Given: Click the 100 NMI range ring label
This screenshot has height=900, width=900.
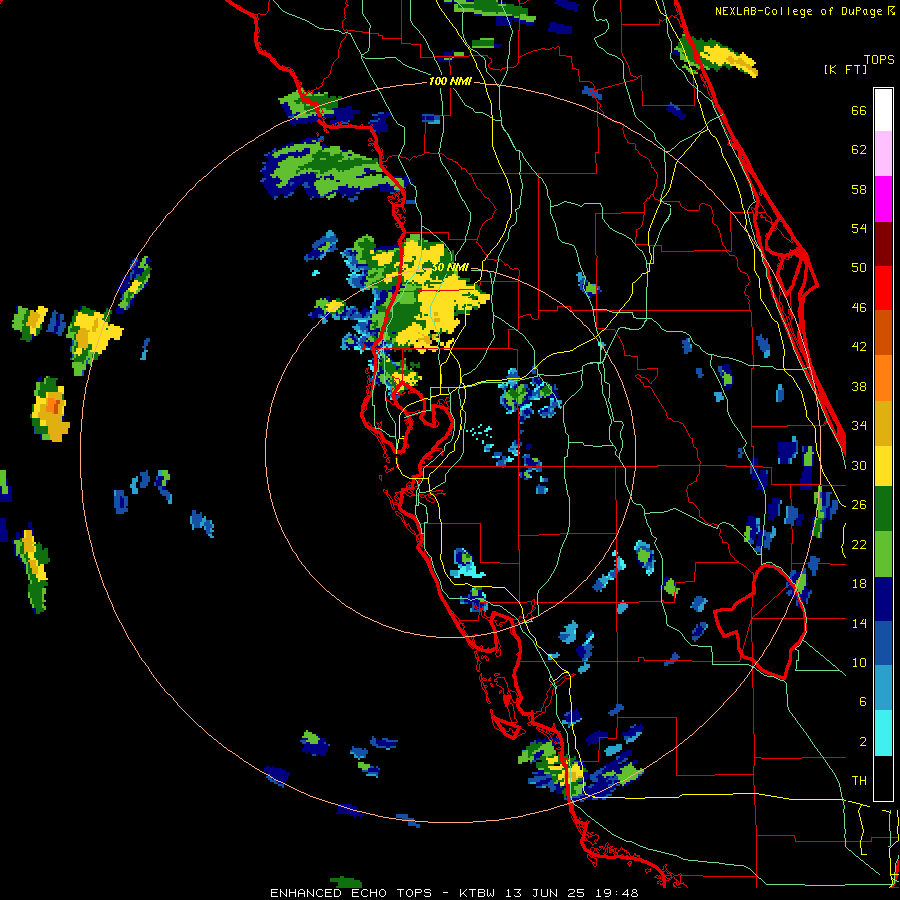Looking at the screenshot, I should [450, 82].
